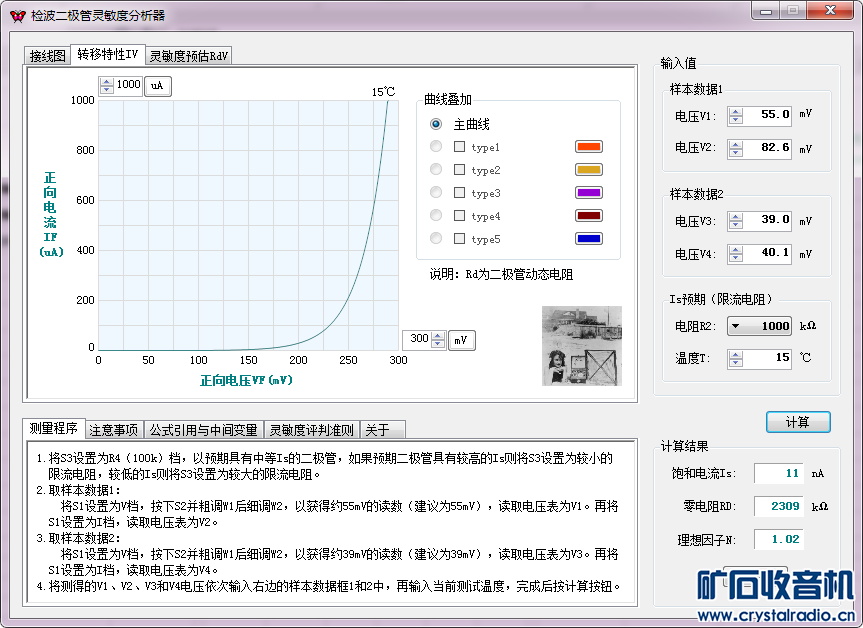
Task: Open the 关于 tab
Action: coord(383,430)
